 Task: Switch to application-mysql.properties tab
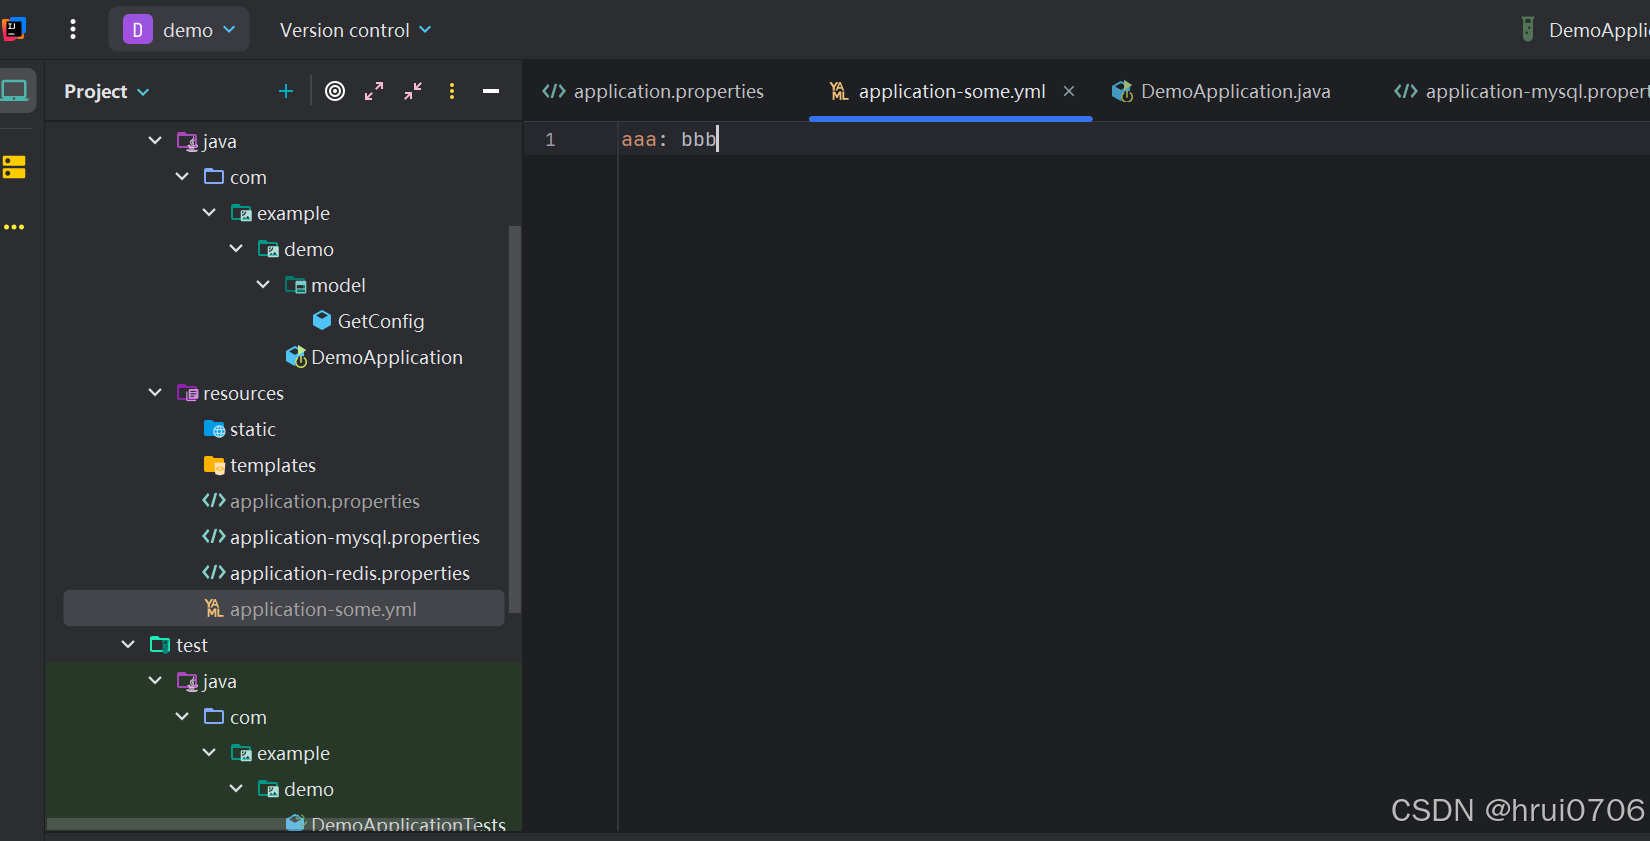(x=1520, y=91)
